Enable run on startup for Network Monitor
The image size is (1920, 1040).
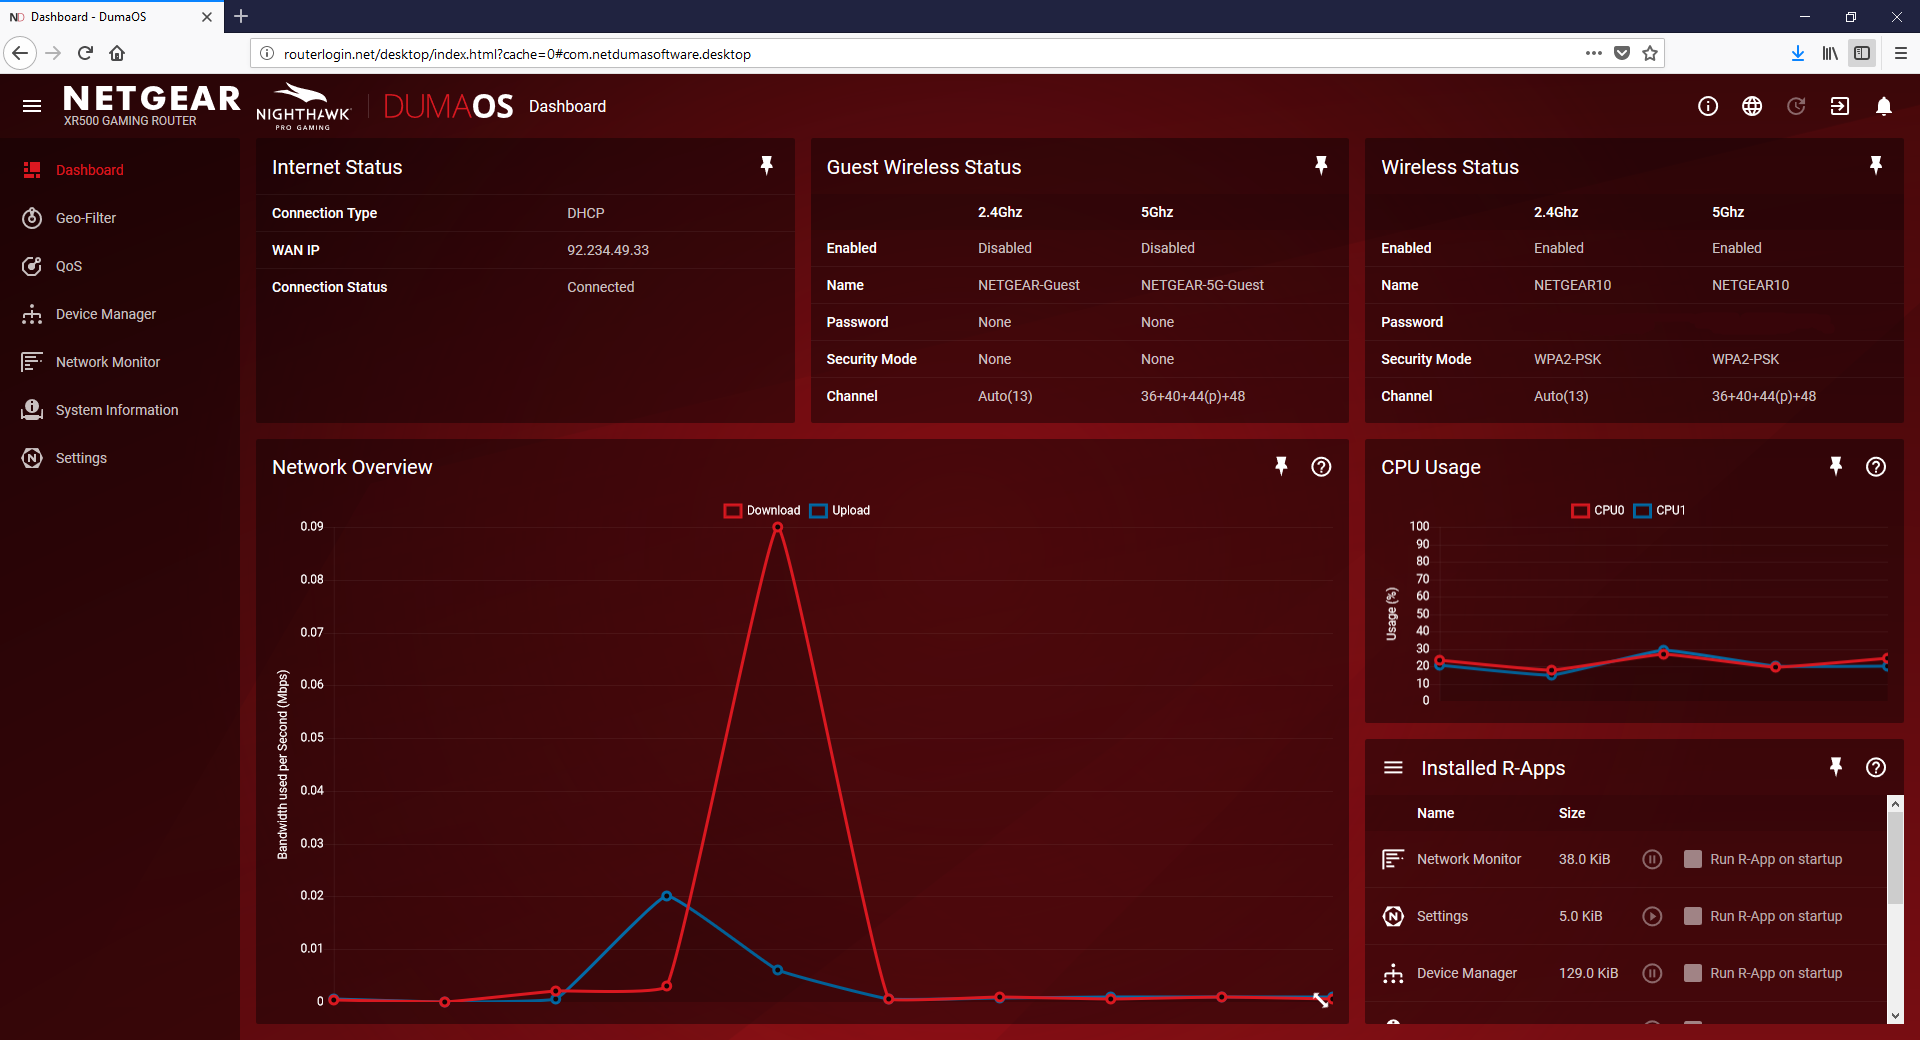click(x=1693, y=859)
